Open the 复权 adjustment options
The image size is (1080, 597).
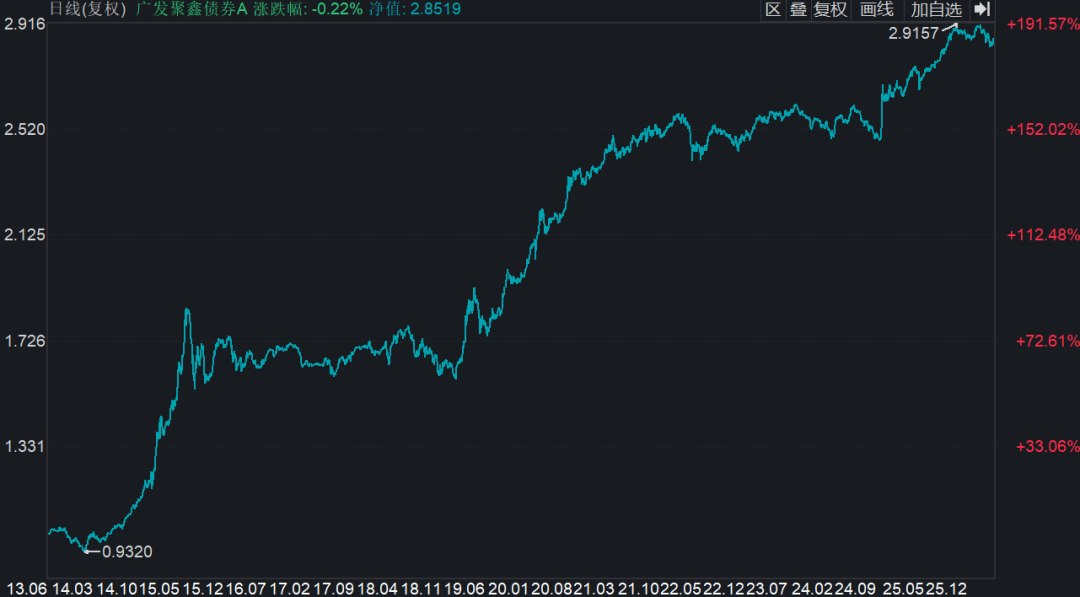click(x=830, y=10)
